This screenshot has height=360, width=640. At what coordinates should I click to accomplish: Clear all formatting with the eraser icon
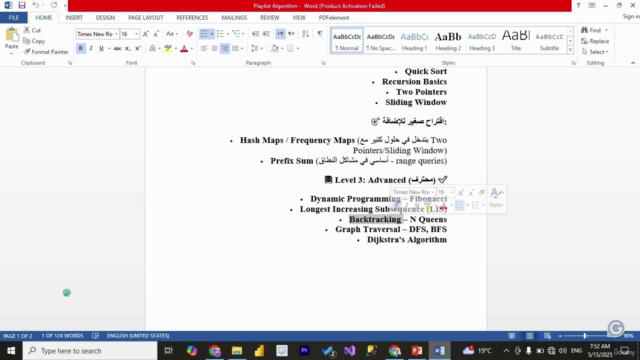tap(190, 34)
